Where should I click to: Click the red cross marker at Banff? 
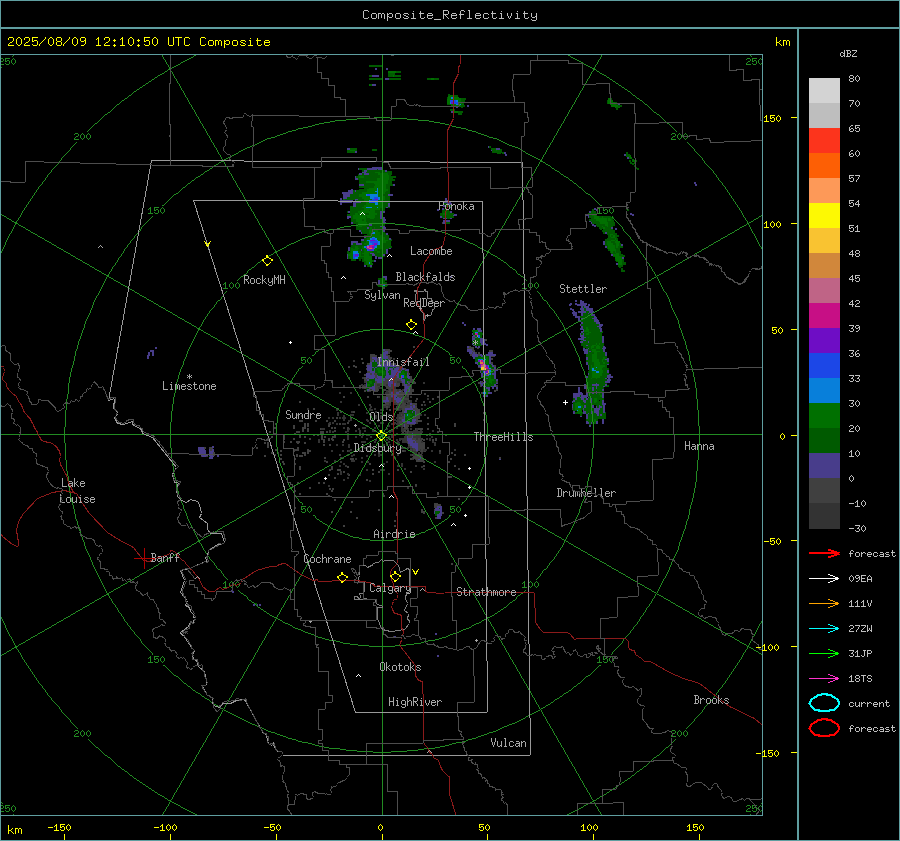click(143, 558)
